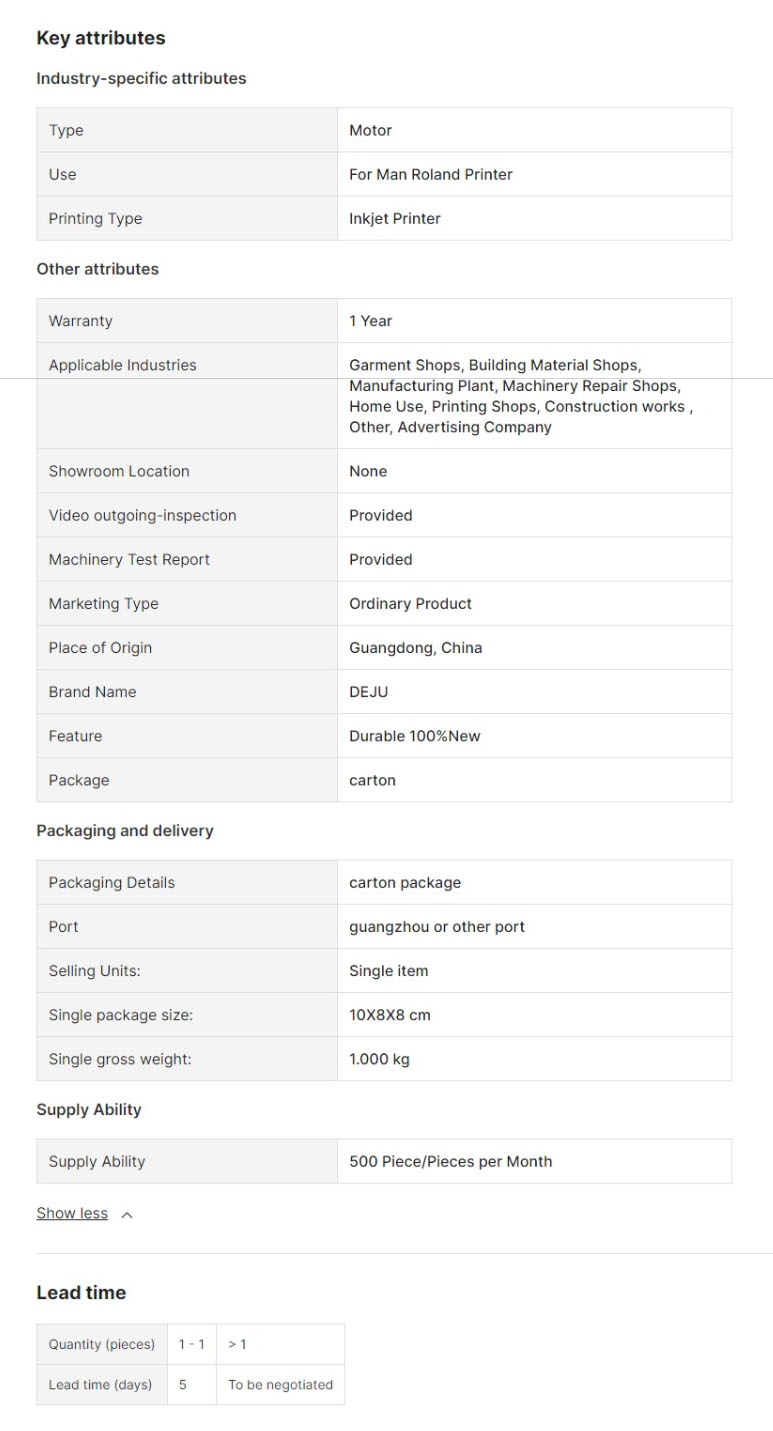
Task: Click the Showroom Location row label
Action: (119, 471)
